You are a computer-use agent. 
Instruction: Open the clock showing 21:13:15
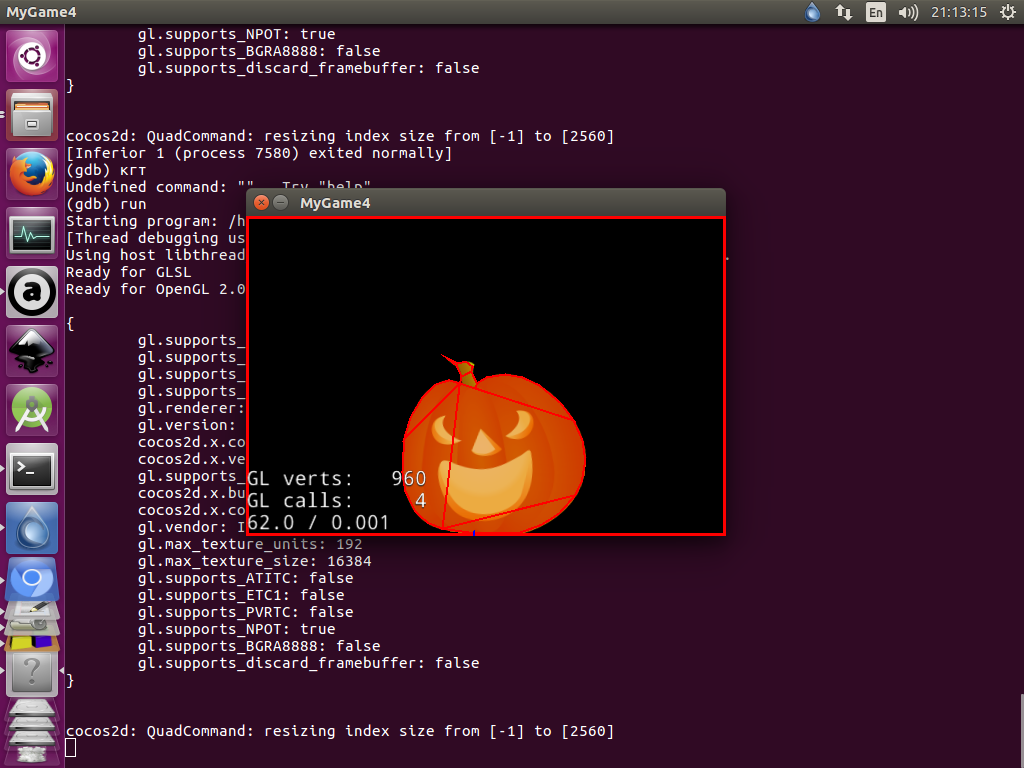(959, 12)
